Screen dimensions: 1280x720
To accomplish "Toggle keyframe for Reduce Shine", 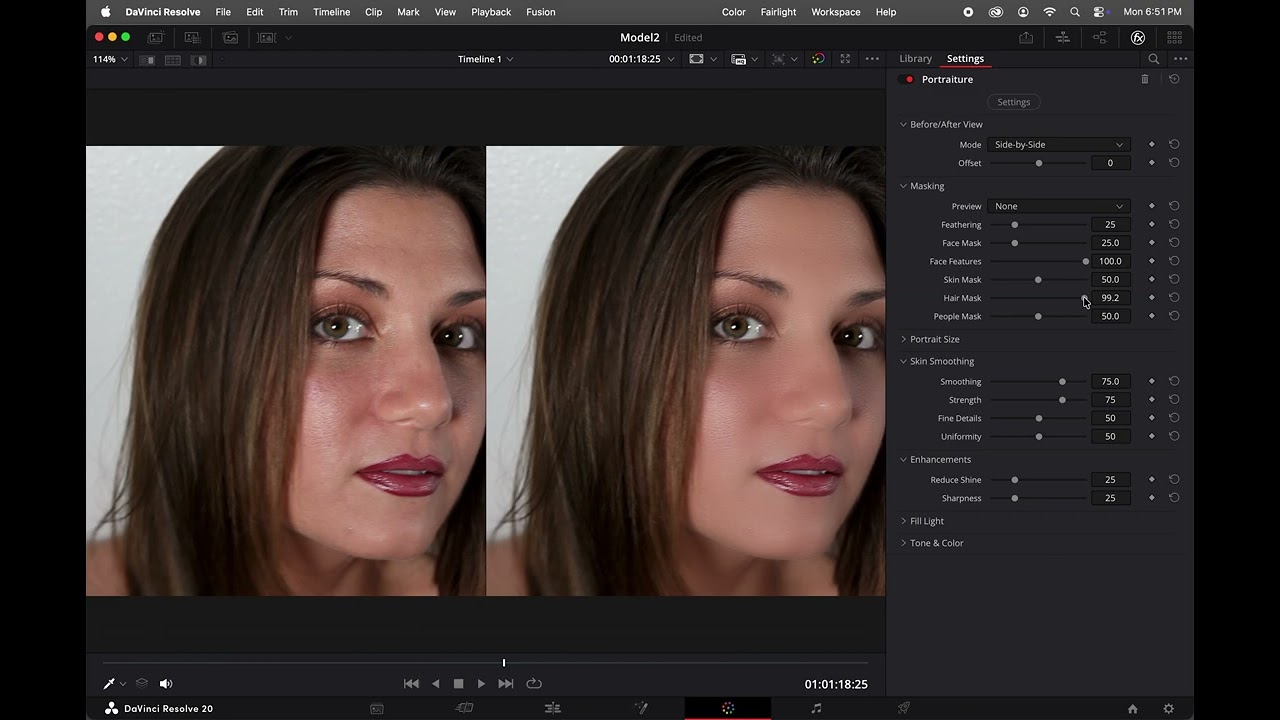I will pos(1151,480).
